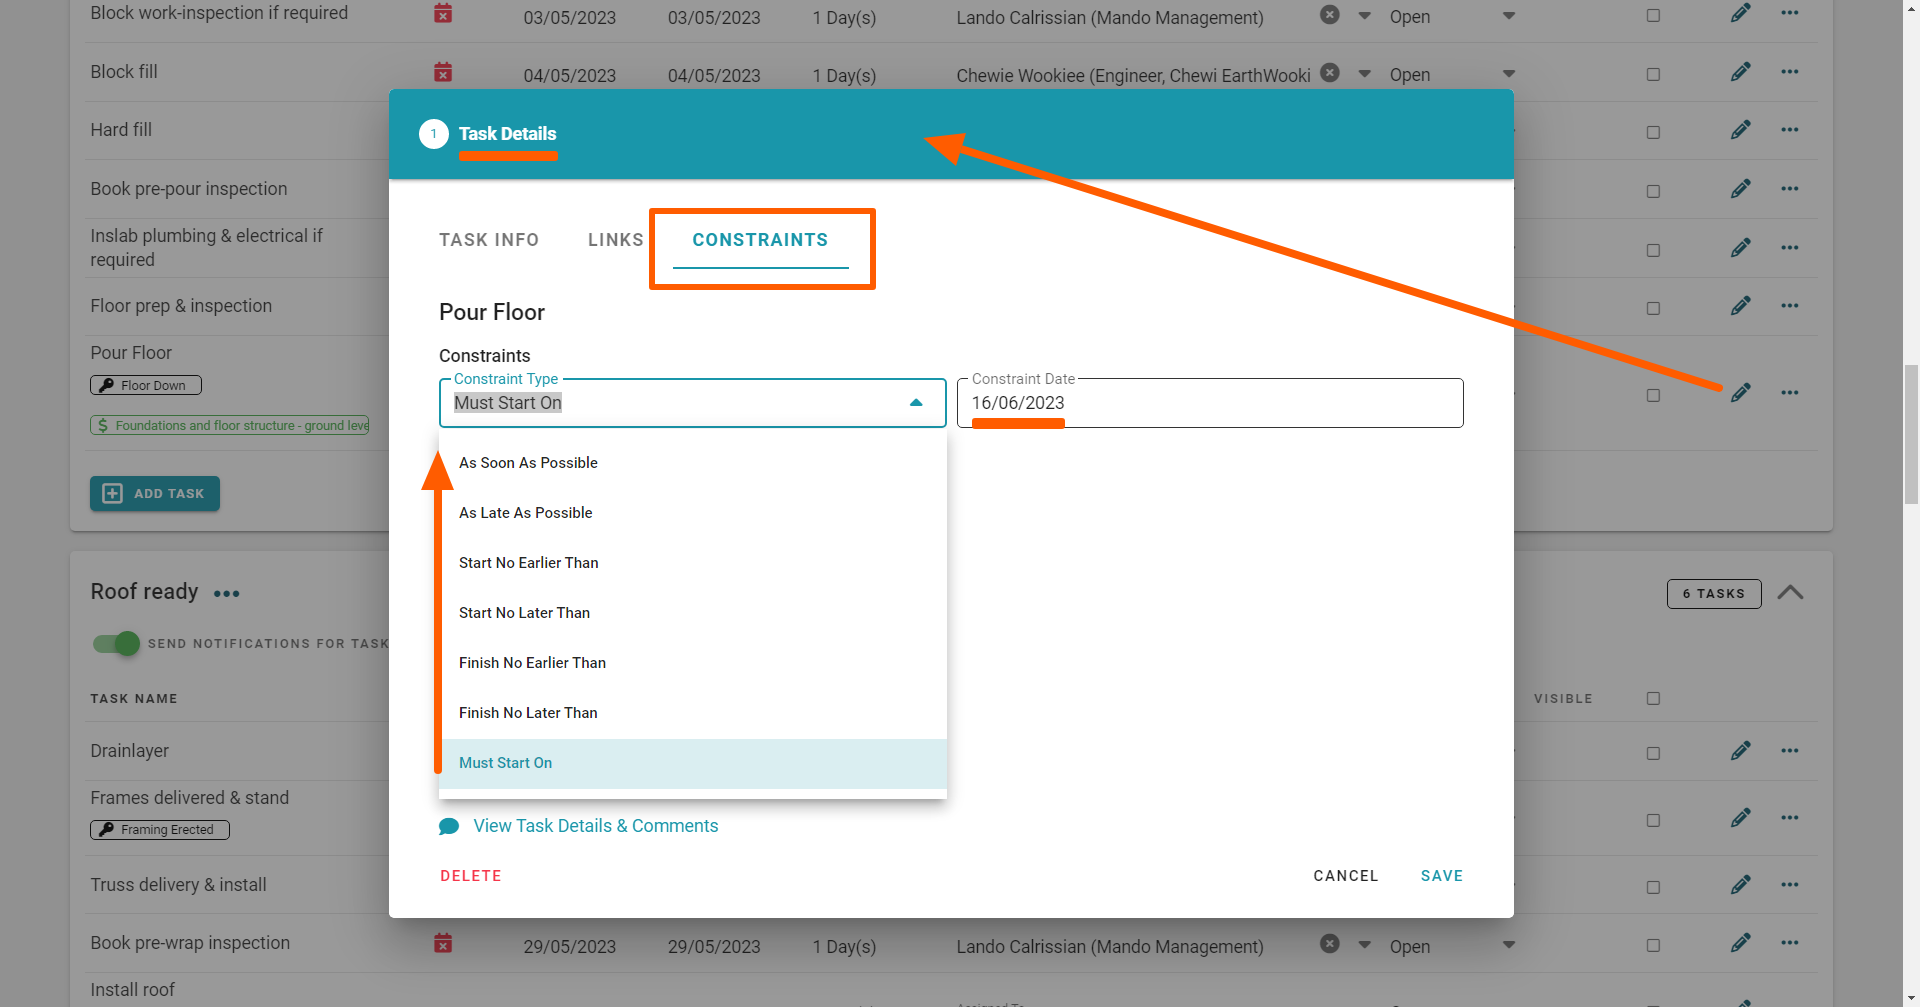Select Start No Later Than option
Viewport: 1920px width, 1007px height.
click(692, 613)
